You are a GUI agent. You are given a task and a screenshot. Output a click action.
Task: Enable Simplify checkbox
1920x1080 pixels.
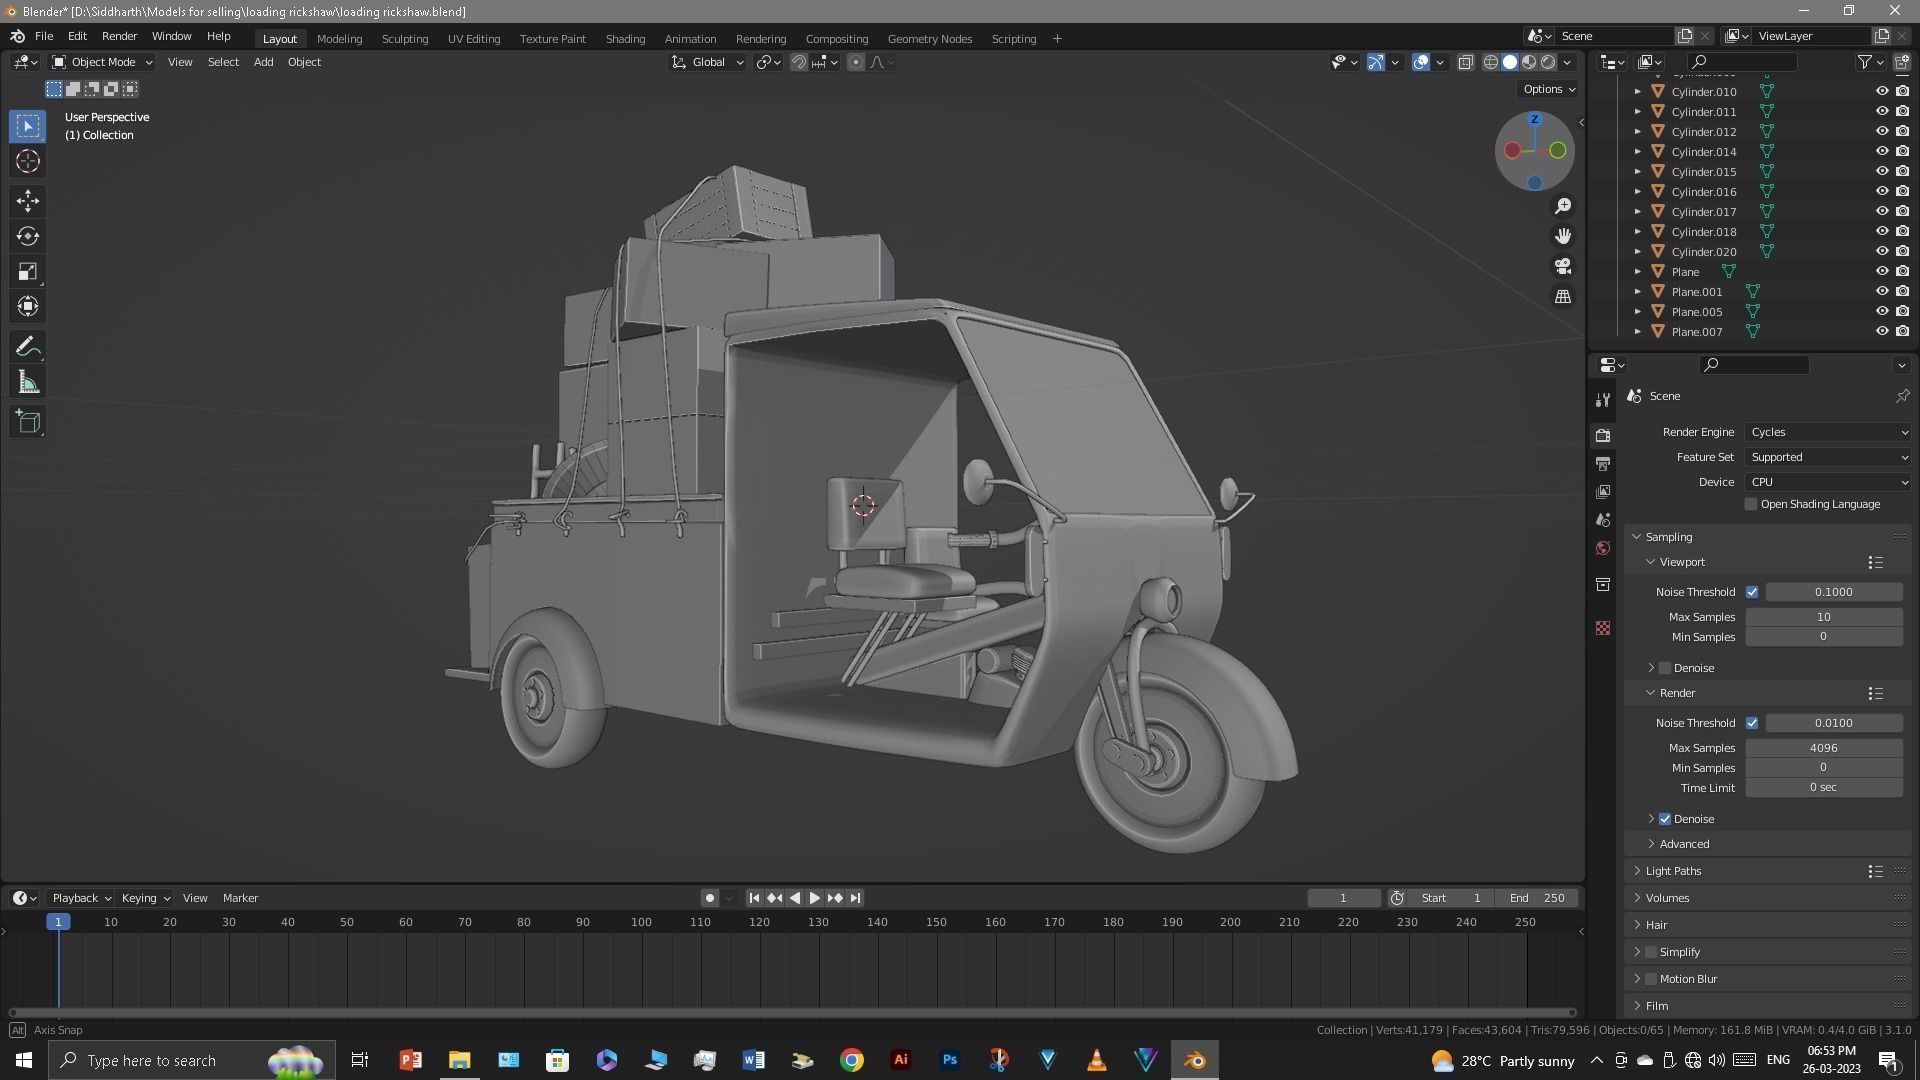pyautogui.click(x=1651, y=952)
